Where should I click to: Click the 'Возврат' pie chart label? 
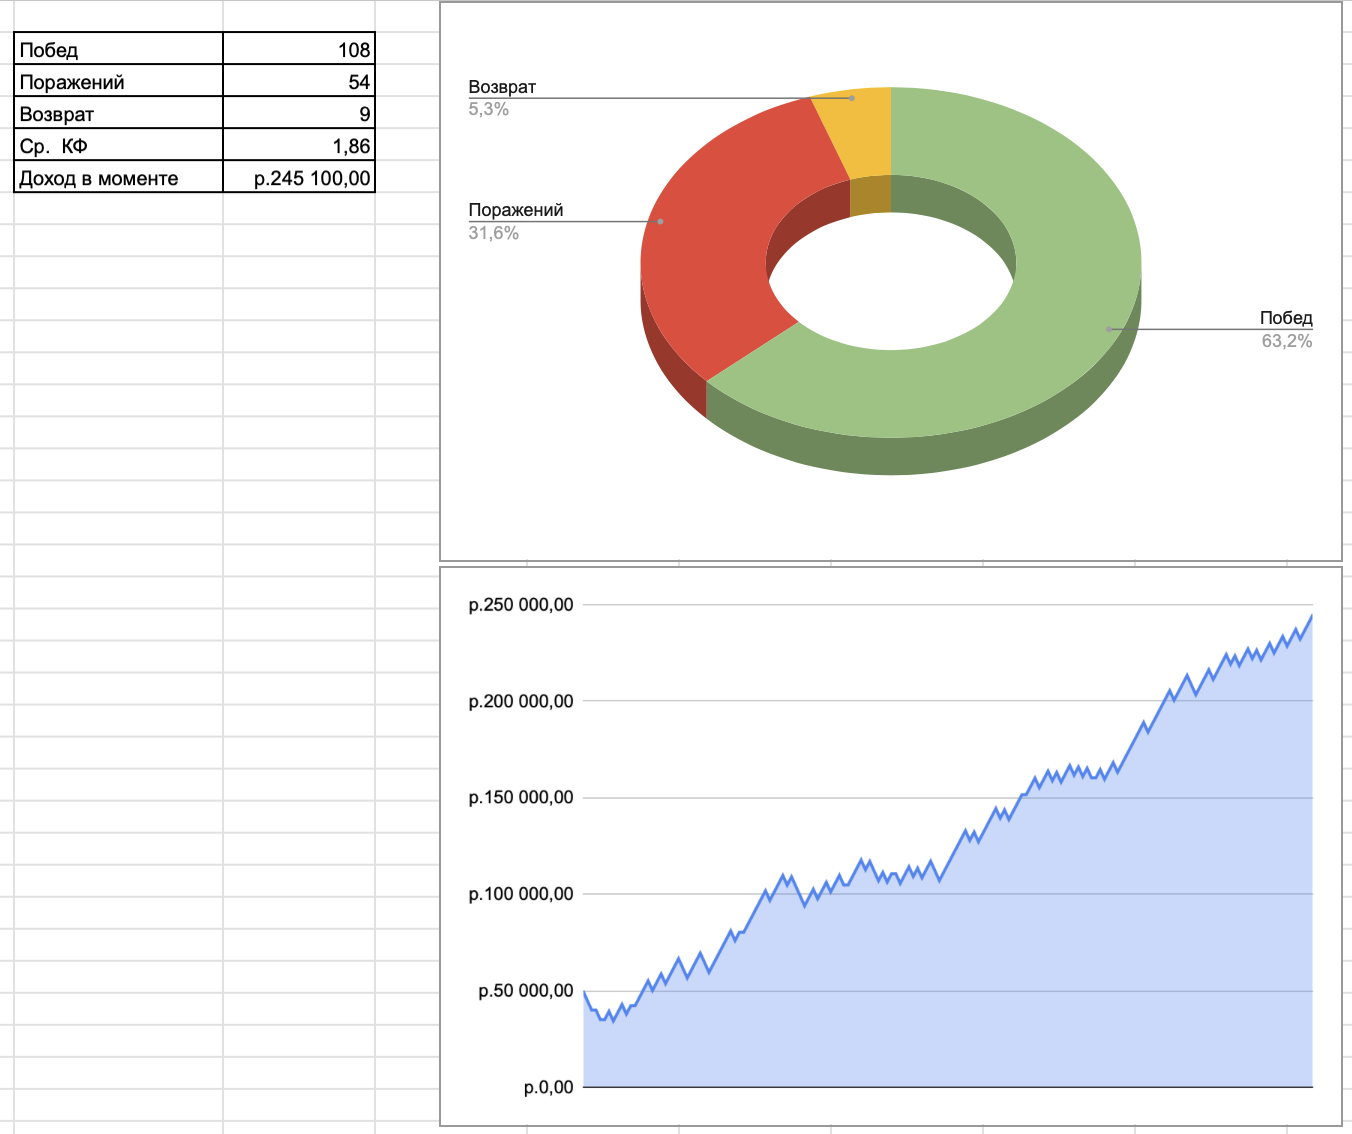[x=502, y=87]
